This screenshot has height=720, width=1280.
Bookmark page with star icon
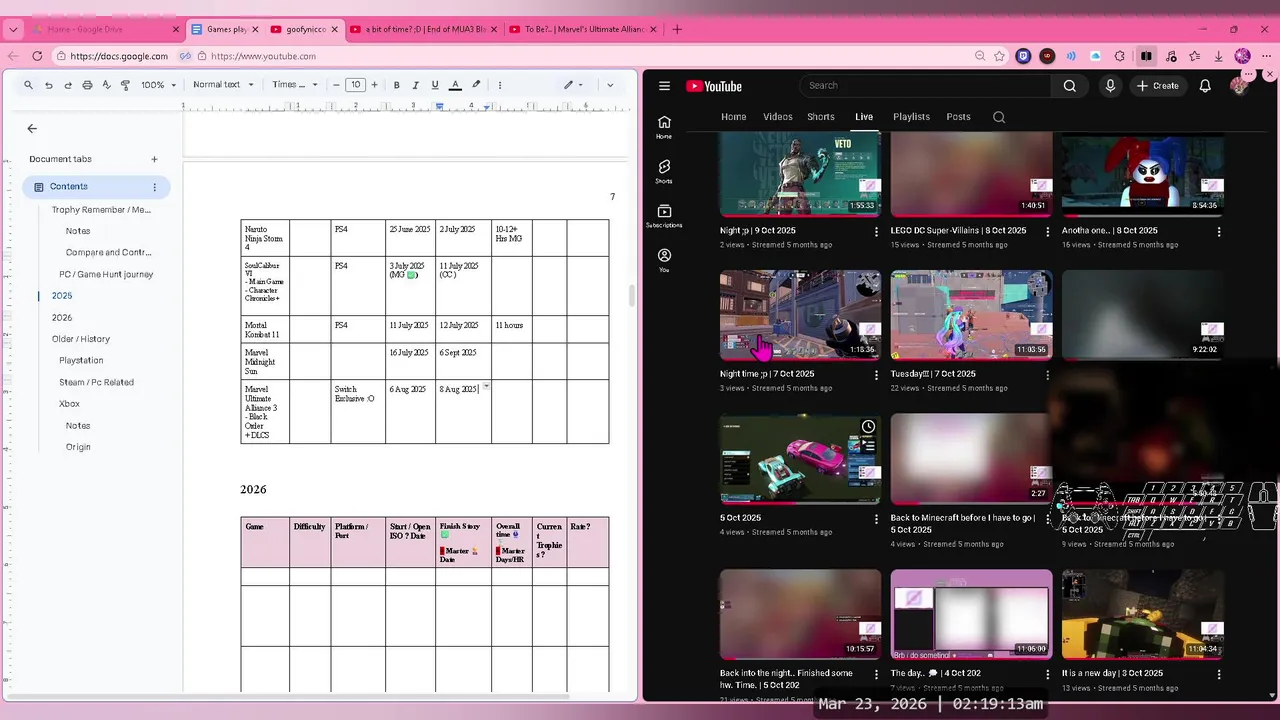coord(999,56)
